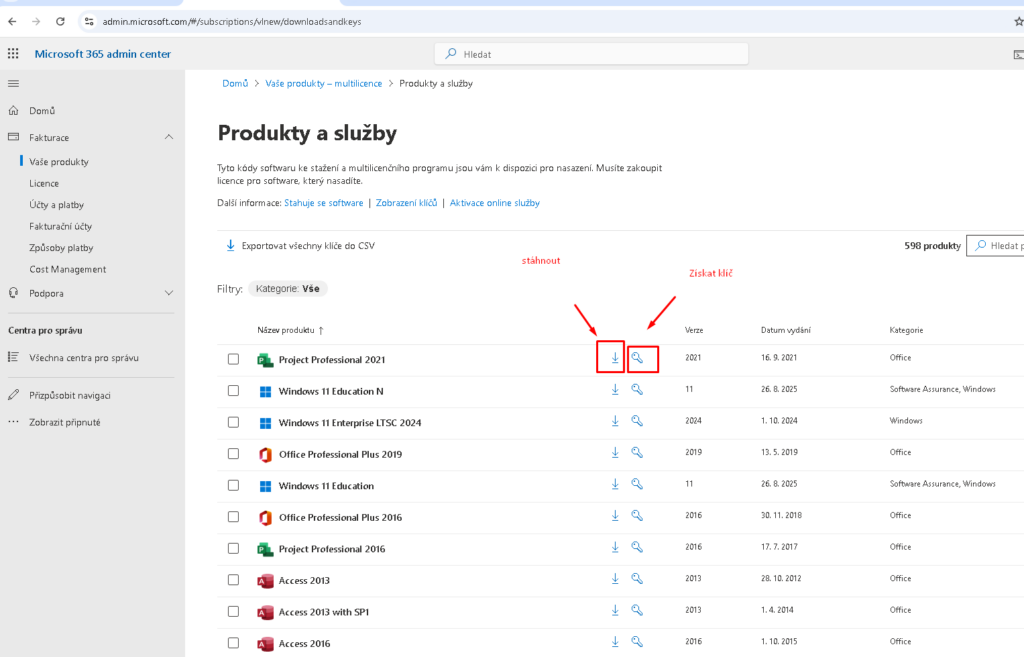Collapse navigation with the hamburger icon

point(13,84)
